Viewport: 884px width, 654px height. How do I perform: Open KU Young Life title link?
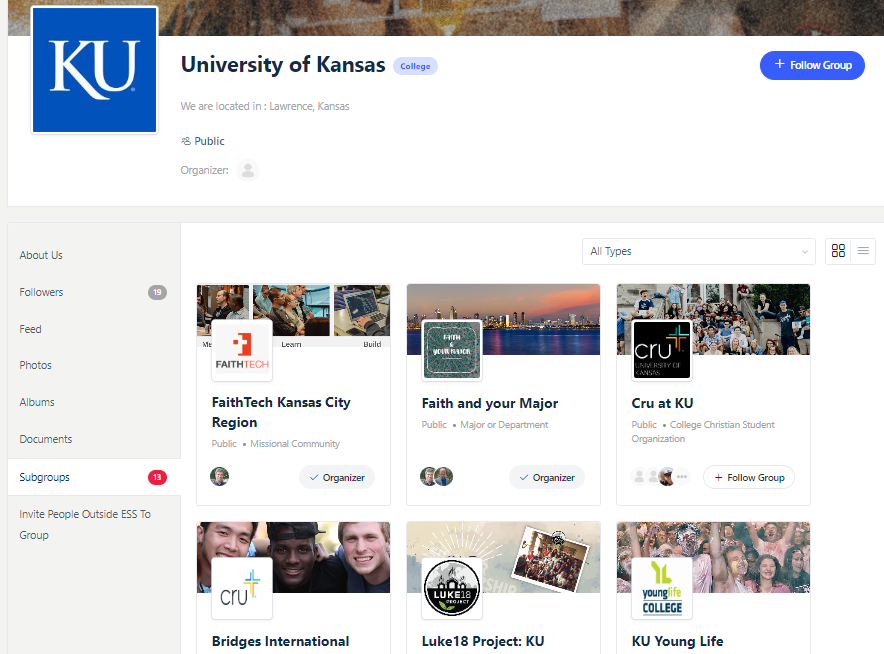[677, 642]
